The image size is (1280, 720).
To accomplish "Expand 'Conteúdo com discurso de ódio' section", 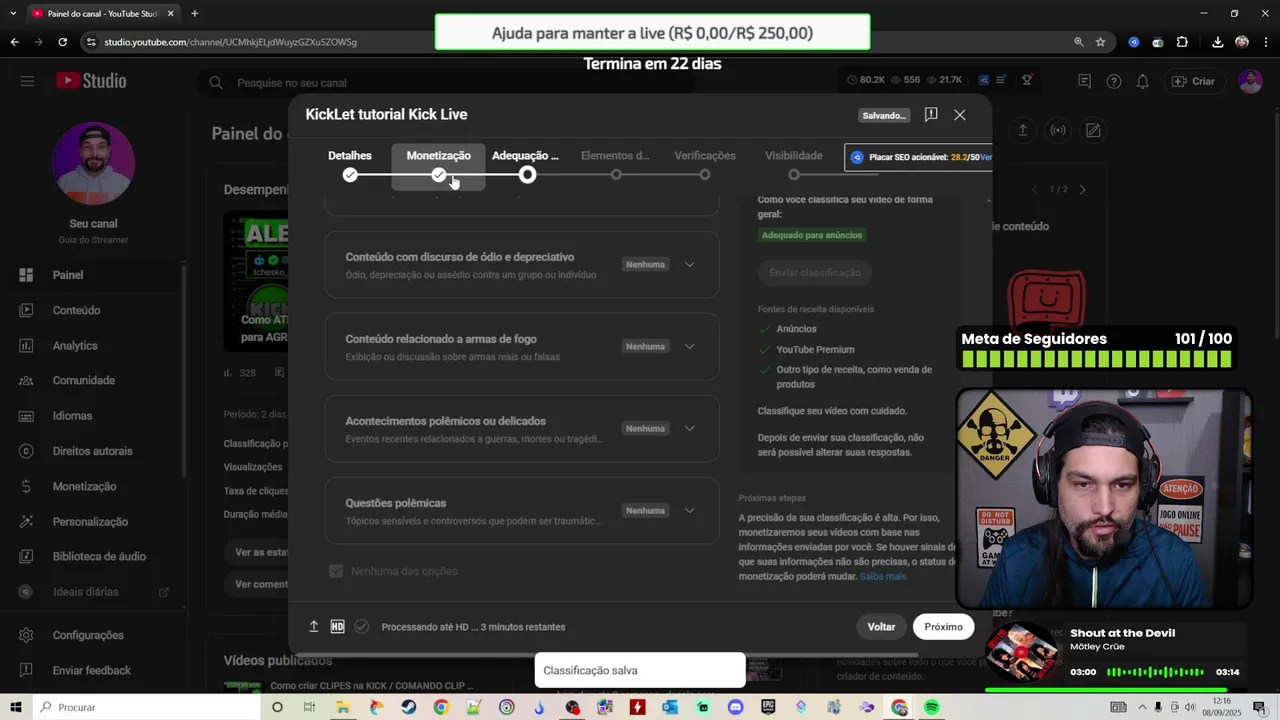I will click(689, 264).
